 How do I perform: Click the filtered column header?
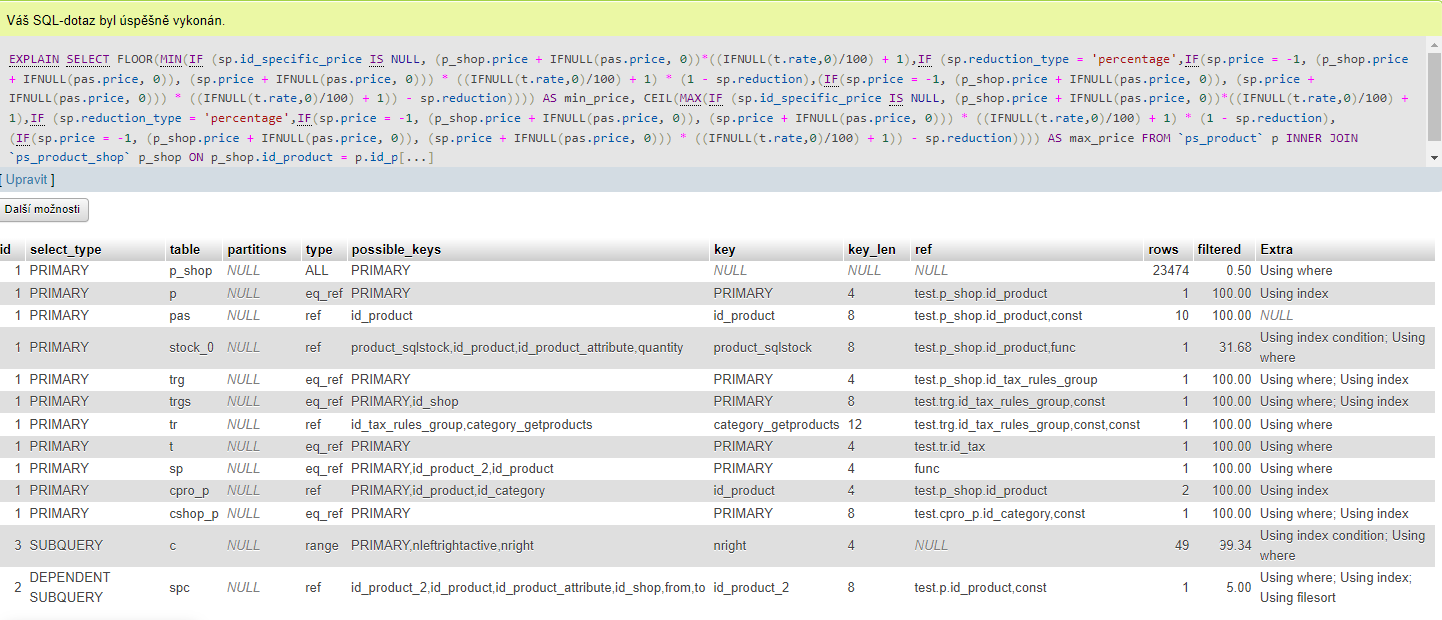1218,249
